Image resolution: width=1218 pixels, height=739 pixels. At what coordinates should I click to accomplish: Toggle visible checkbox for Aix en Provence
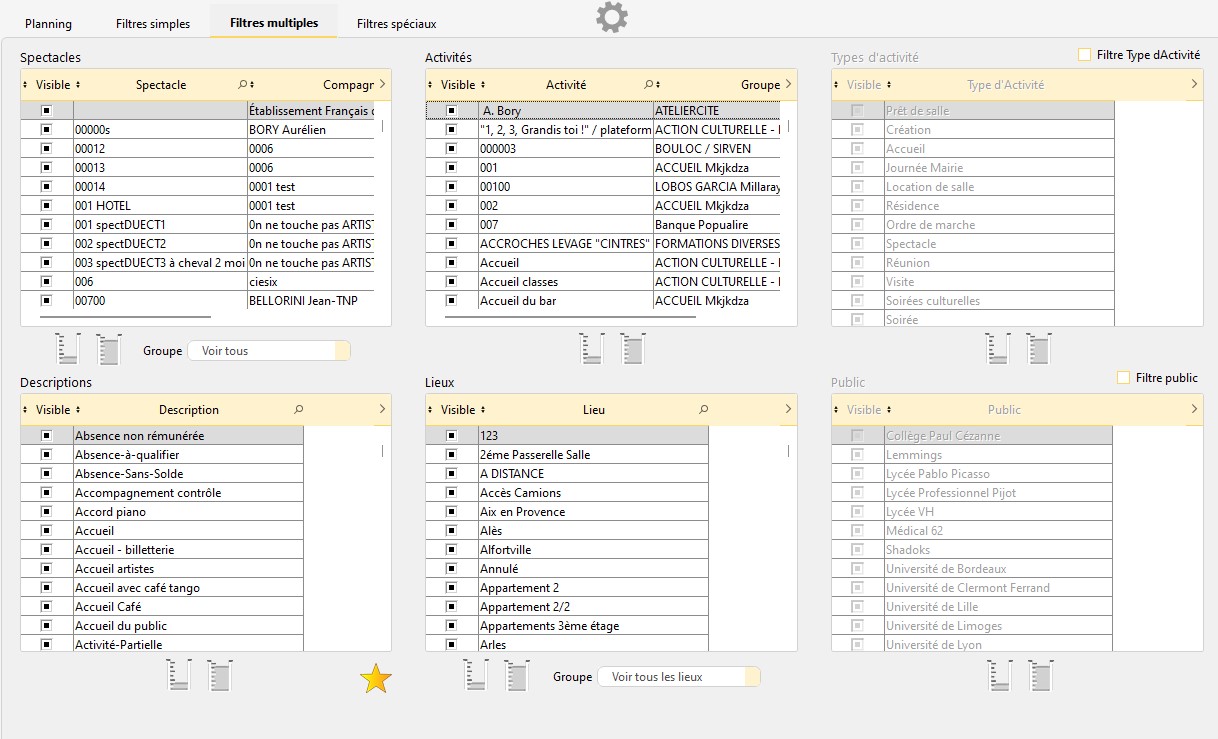[451, 512]
